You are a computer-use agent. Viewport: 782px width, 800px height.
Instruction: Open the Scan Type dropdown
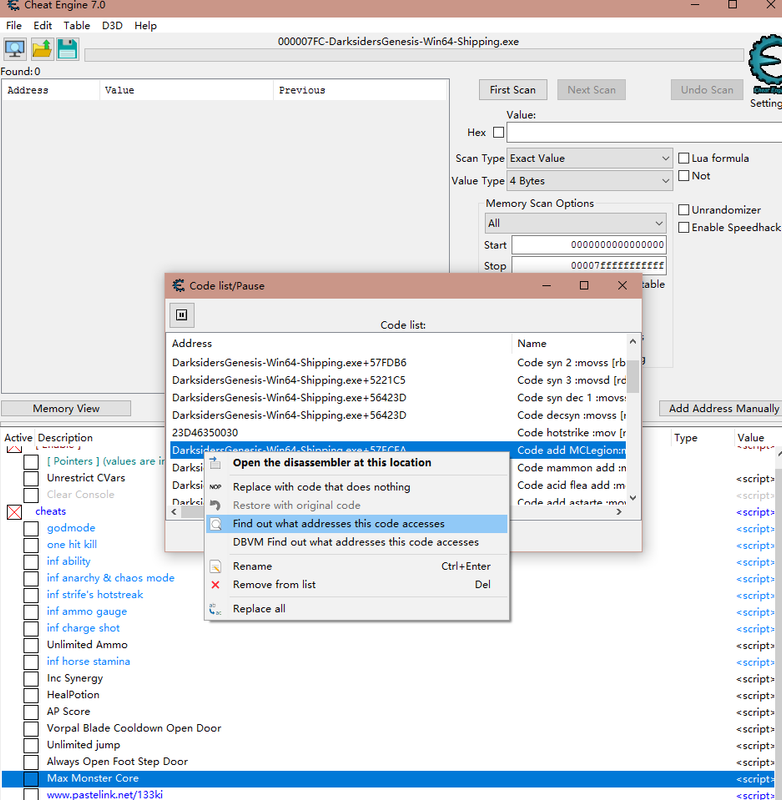589,158
